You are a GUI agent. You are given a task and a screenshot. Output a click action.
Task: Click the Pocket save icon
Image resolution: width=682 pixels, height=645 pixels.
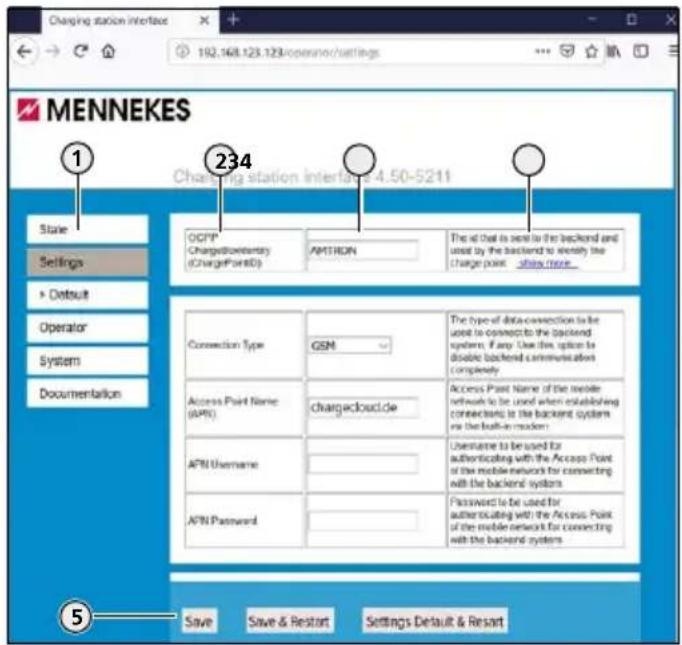[567, 51]
